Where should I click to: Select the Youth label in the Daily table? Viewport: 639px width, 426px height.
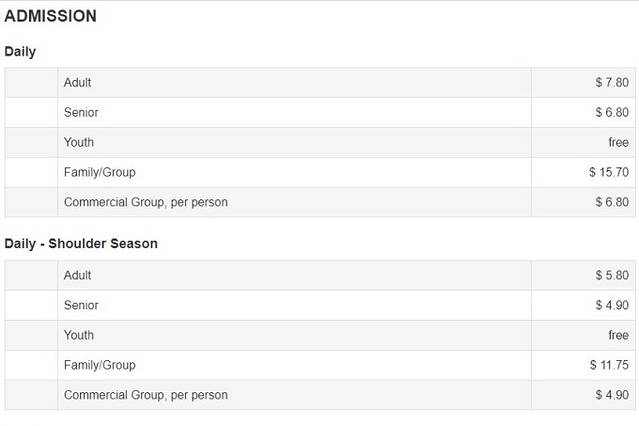[79, 142]
